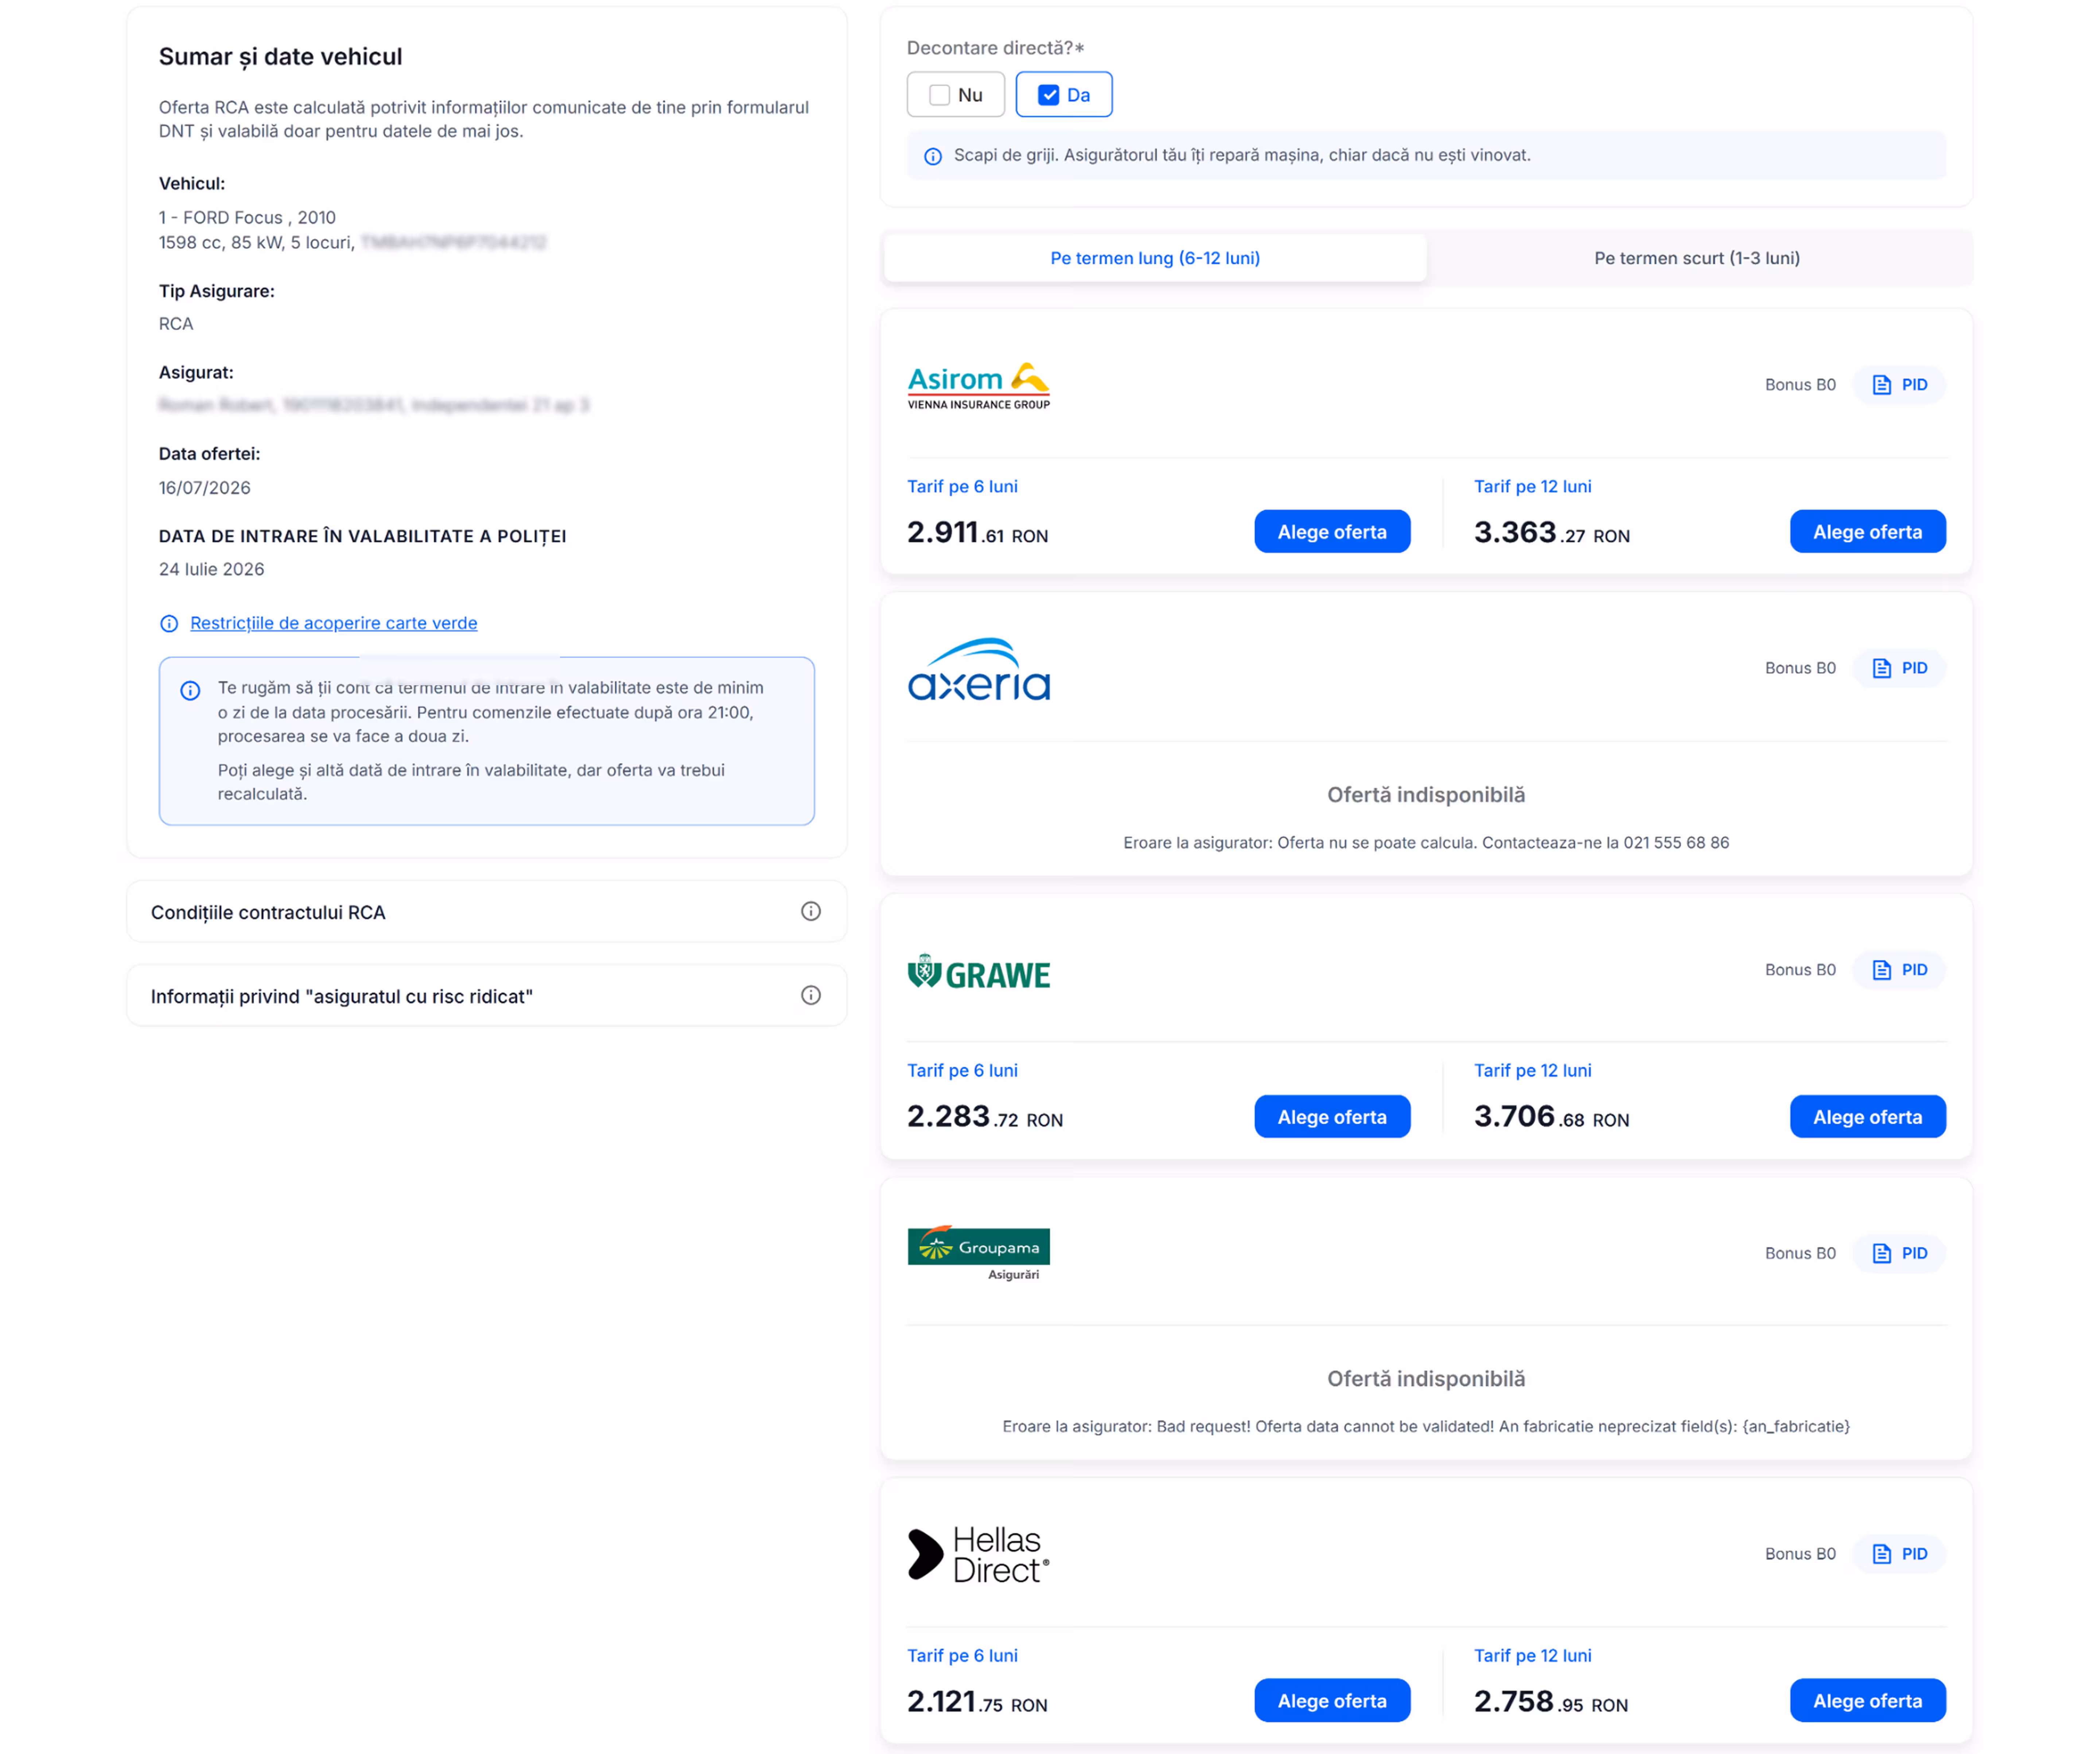
Task: Open the PID document for Axeria
Action: [x=1899, y=668]
